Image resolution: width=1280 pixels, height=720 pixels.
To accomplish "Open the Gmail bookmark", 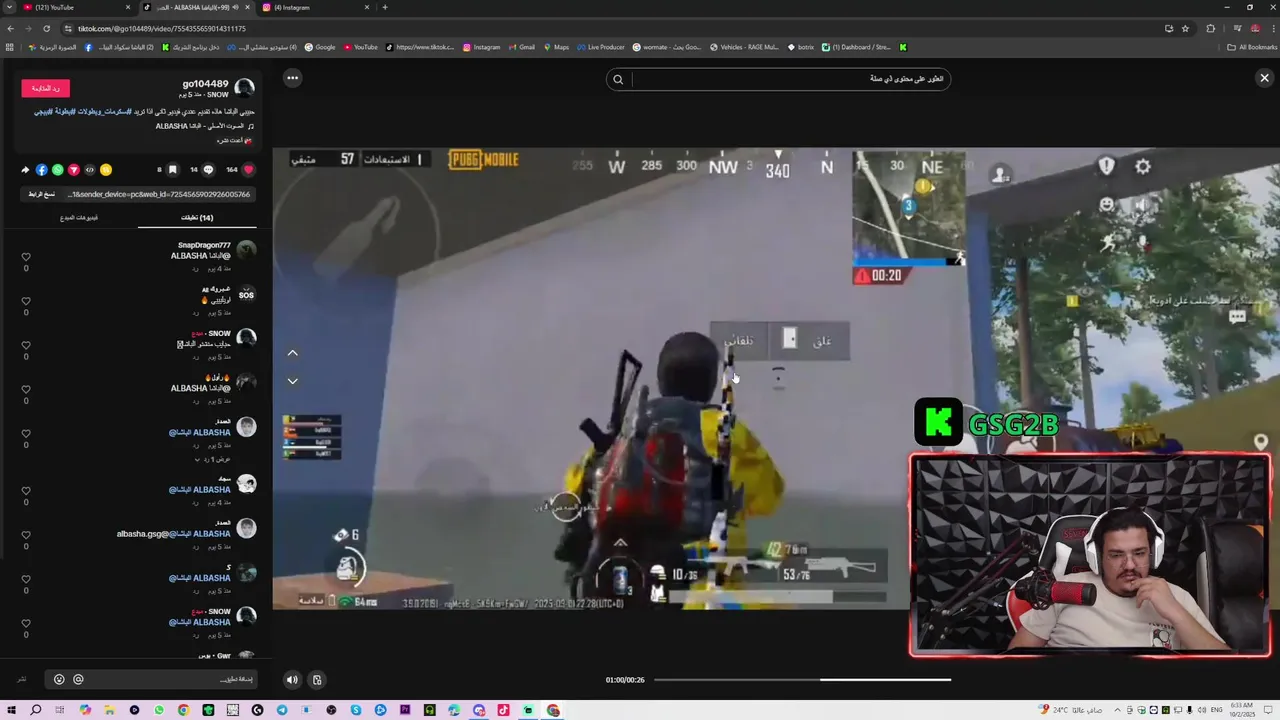I will coord(522,47).
